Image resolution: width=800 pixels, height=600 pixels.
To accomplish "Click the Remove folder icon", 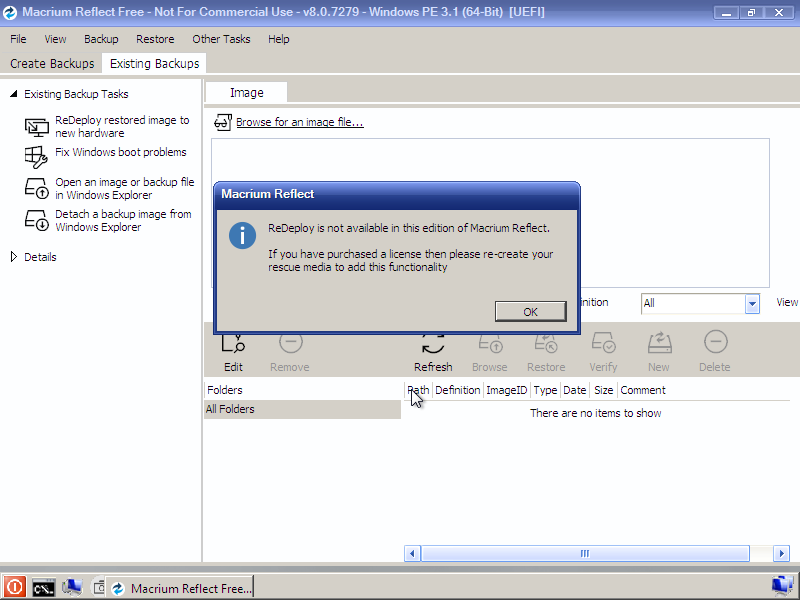I will pyautogui.click(x=290, y=342).
